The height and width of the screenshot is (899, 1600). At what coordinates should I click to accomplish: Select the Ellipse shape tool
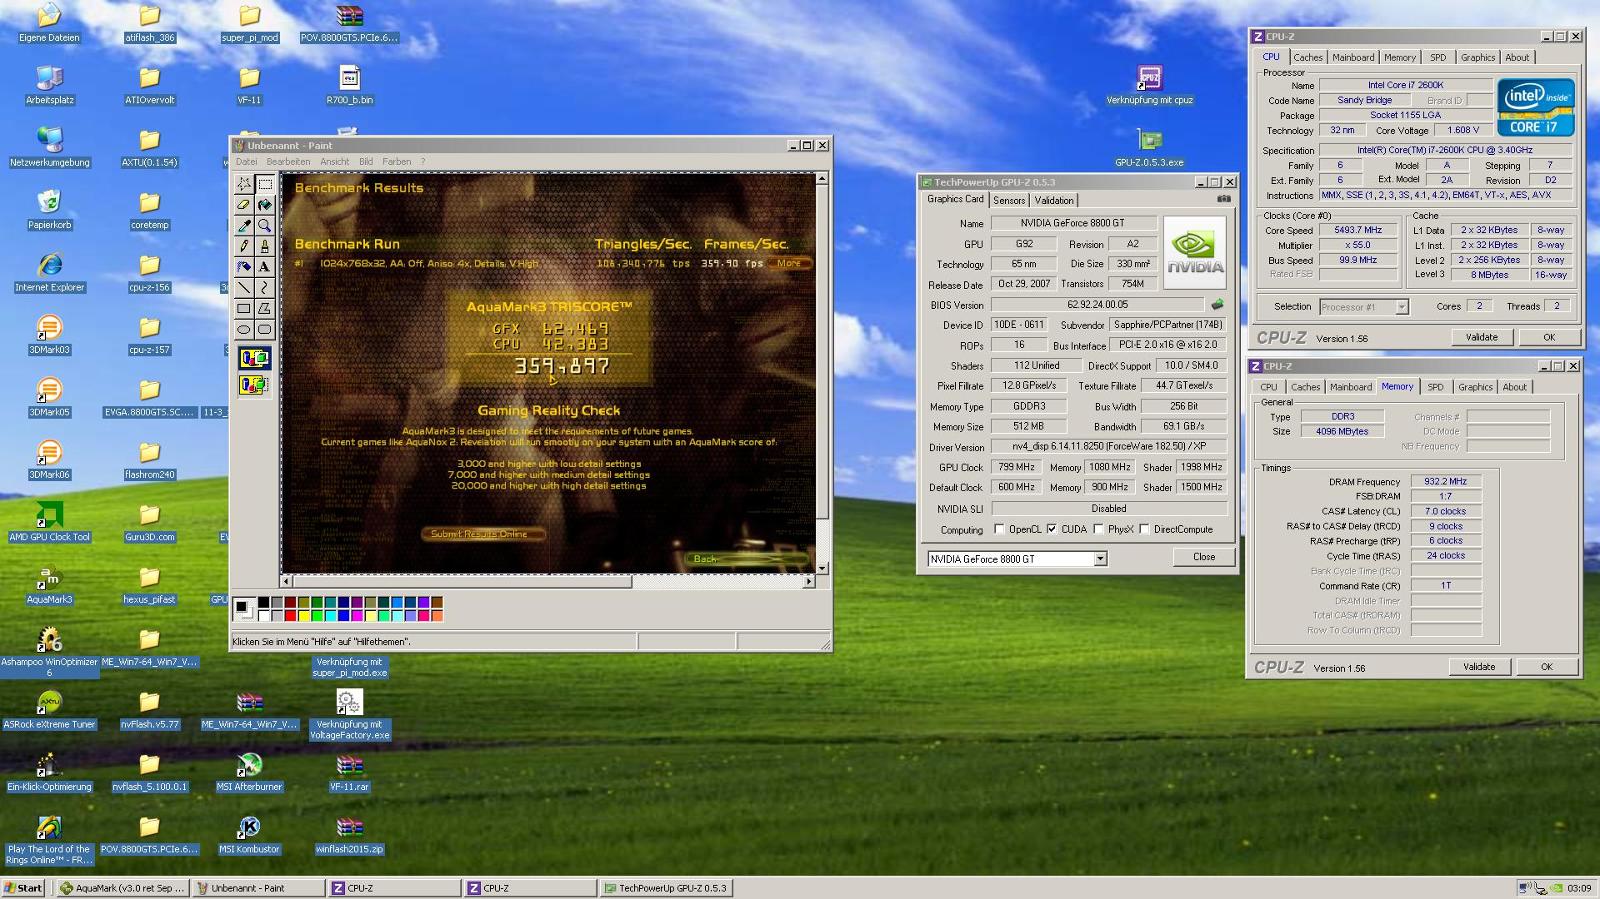[243, 329]
